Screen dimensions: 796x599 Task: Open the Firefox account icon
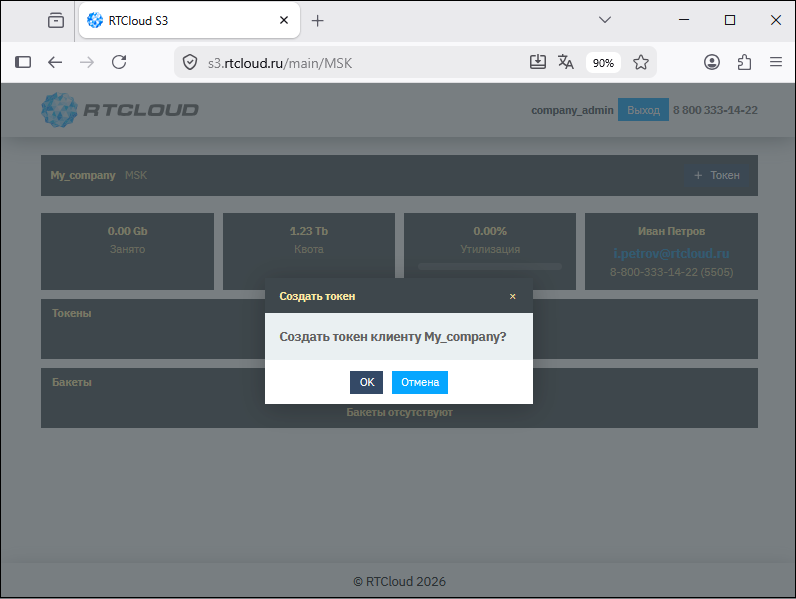[712, 62]
